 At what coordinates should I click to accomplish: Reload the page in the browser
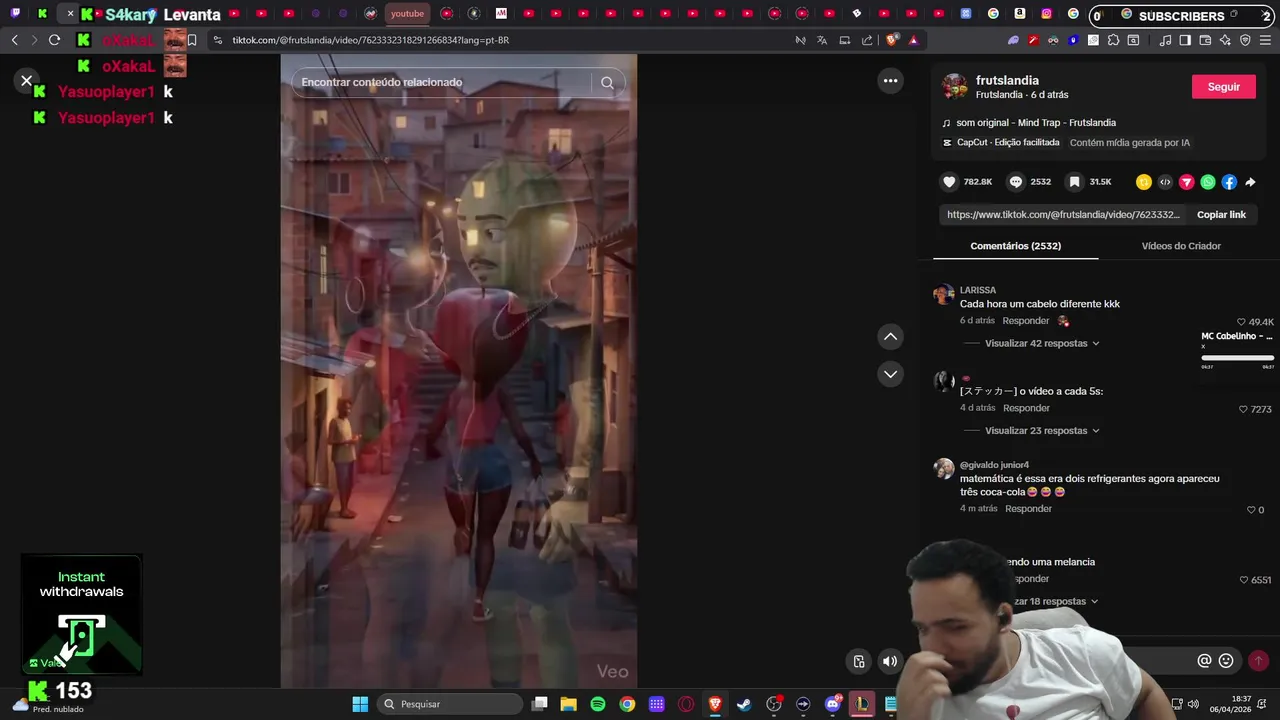54,40
